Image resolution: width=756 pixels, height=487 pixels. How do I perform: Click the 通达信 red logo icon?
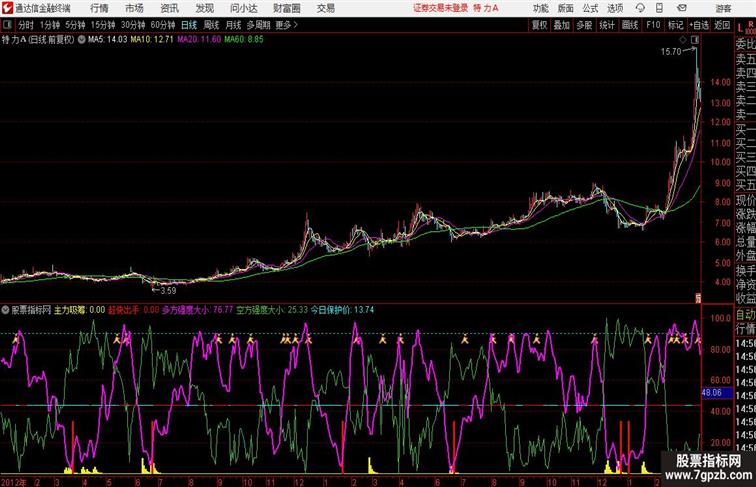point(7,8)
